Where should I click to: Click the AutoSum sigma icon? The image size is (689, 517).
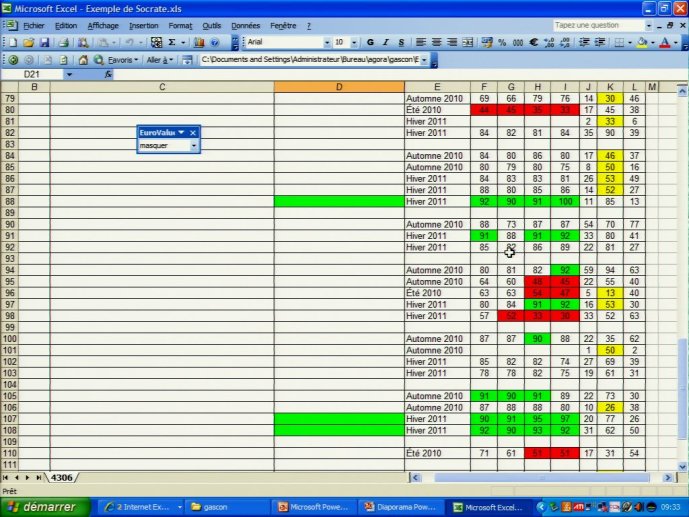[x=172, y=43]
